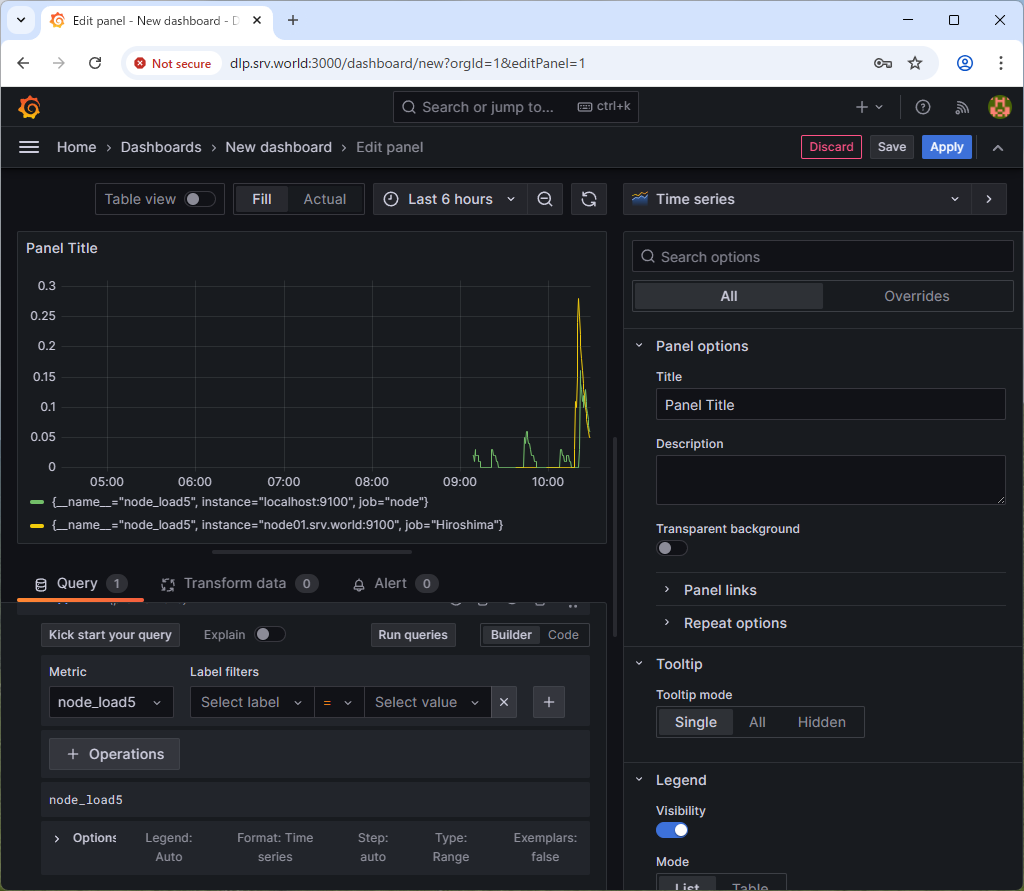Open the Select label dropdown

[251, 702]
